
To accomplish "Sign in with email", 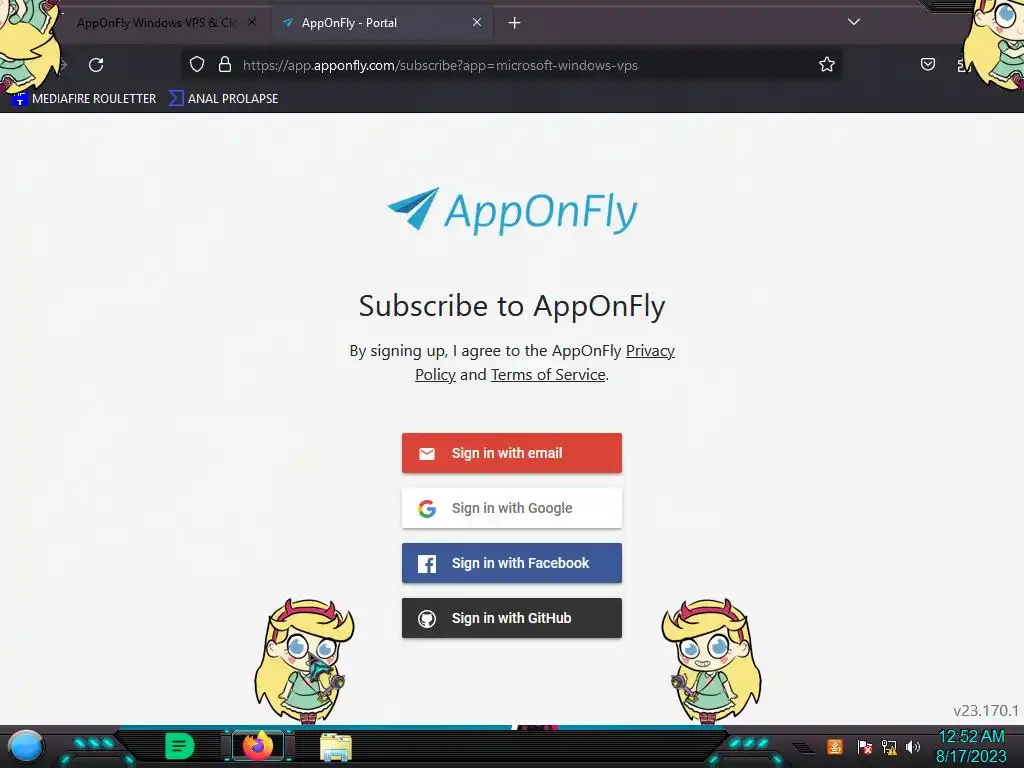I will [x=512, y=453].
